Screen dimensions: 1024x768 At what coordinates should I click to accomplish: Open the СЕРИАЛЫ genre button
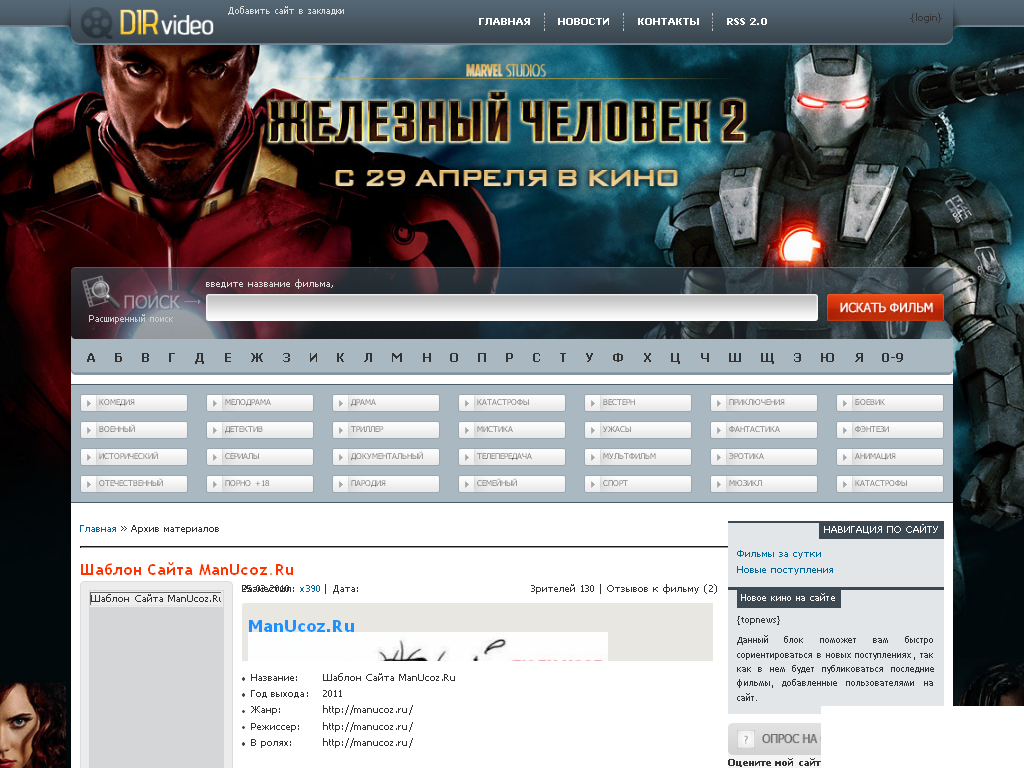[260, 456]
